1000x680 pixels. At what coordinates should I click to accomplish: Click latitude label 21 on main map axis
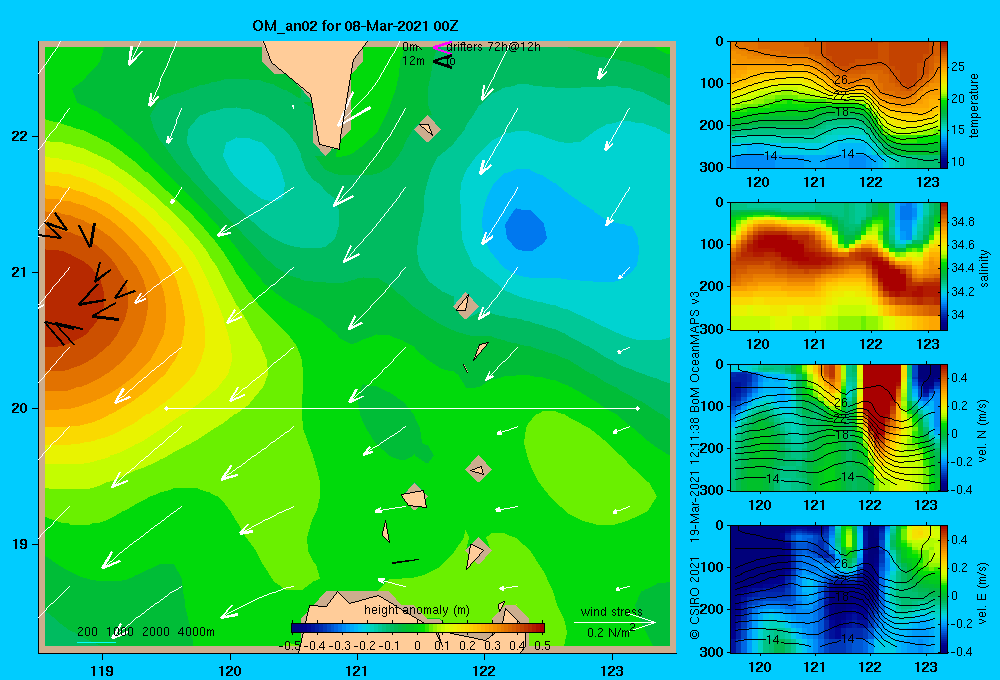pos(19,272)
